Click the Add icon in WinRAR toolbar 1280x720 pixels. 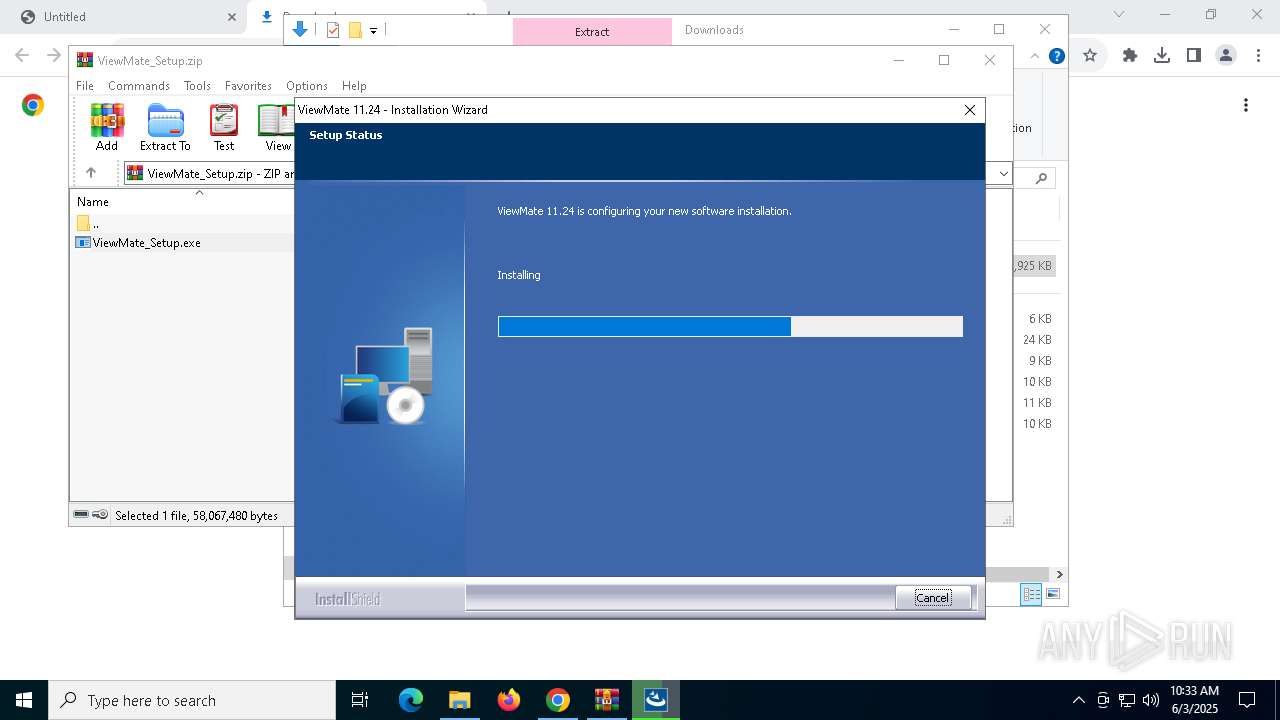pyautogui.click(x=107, y=127)
